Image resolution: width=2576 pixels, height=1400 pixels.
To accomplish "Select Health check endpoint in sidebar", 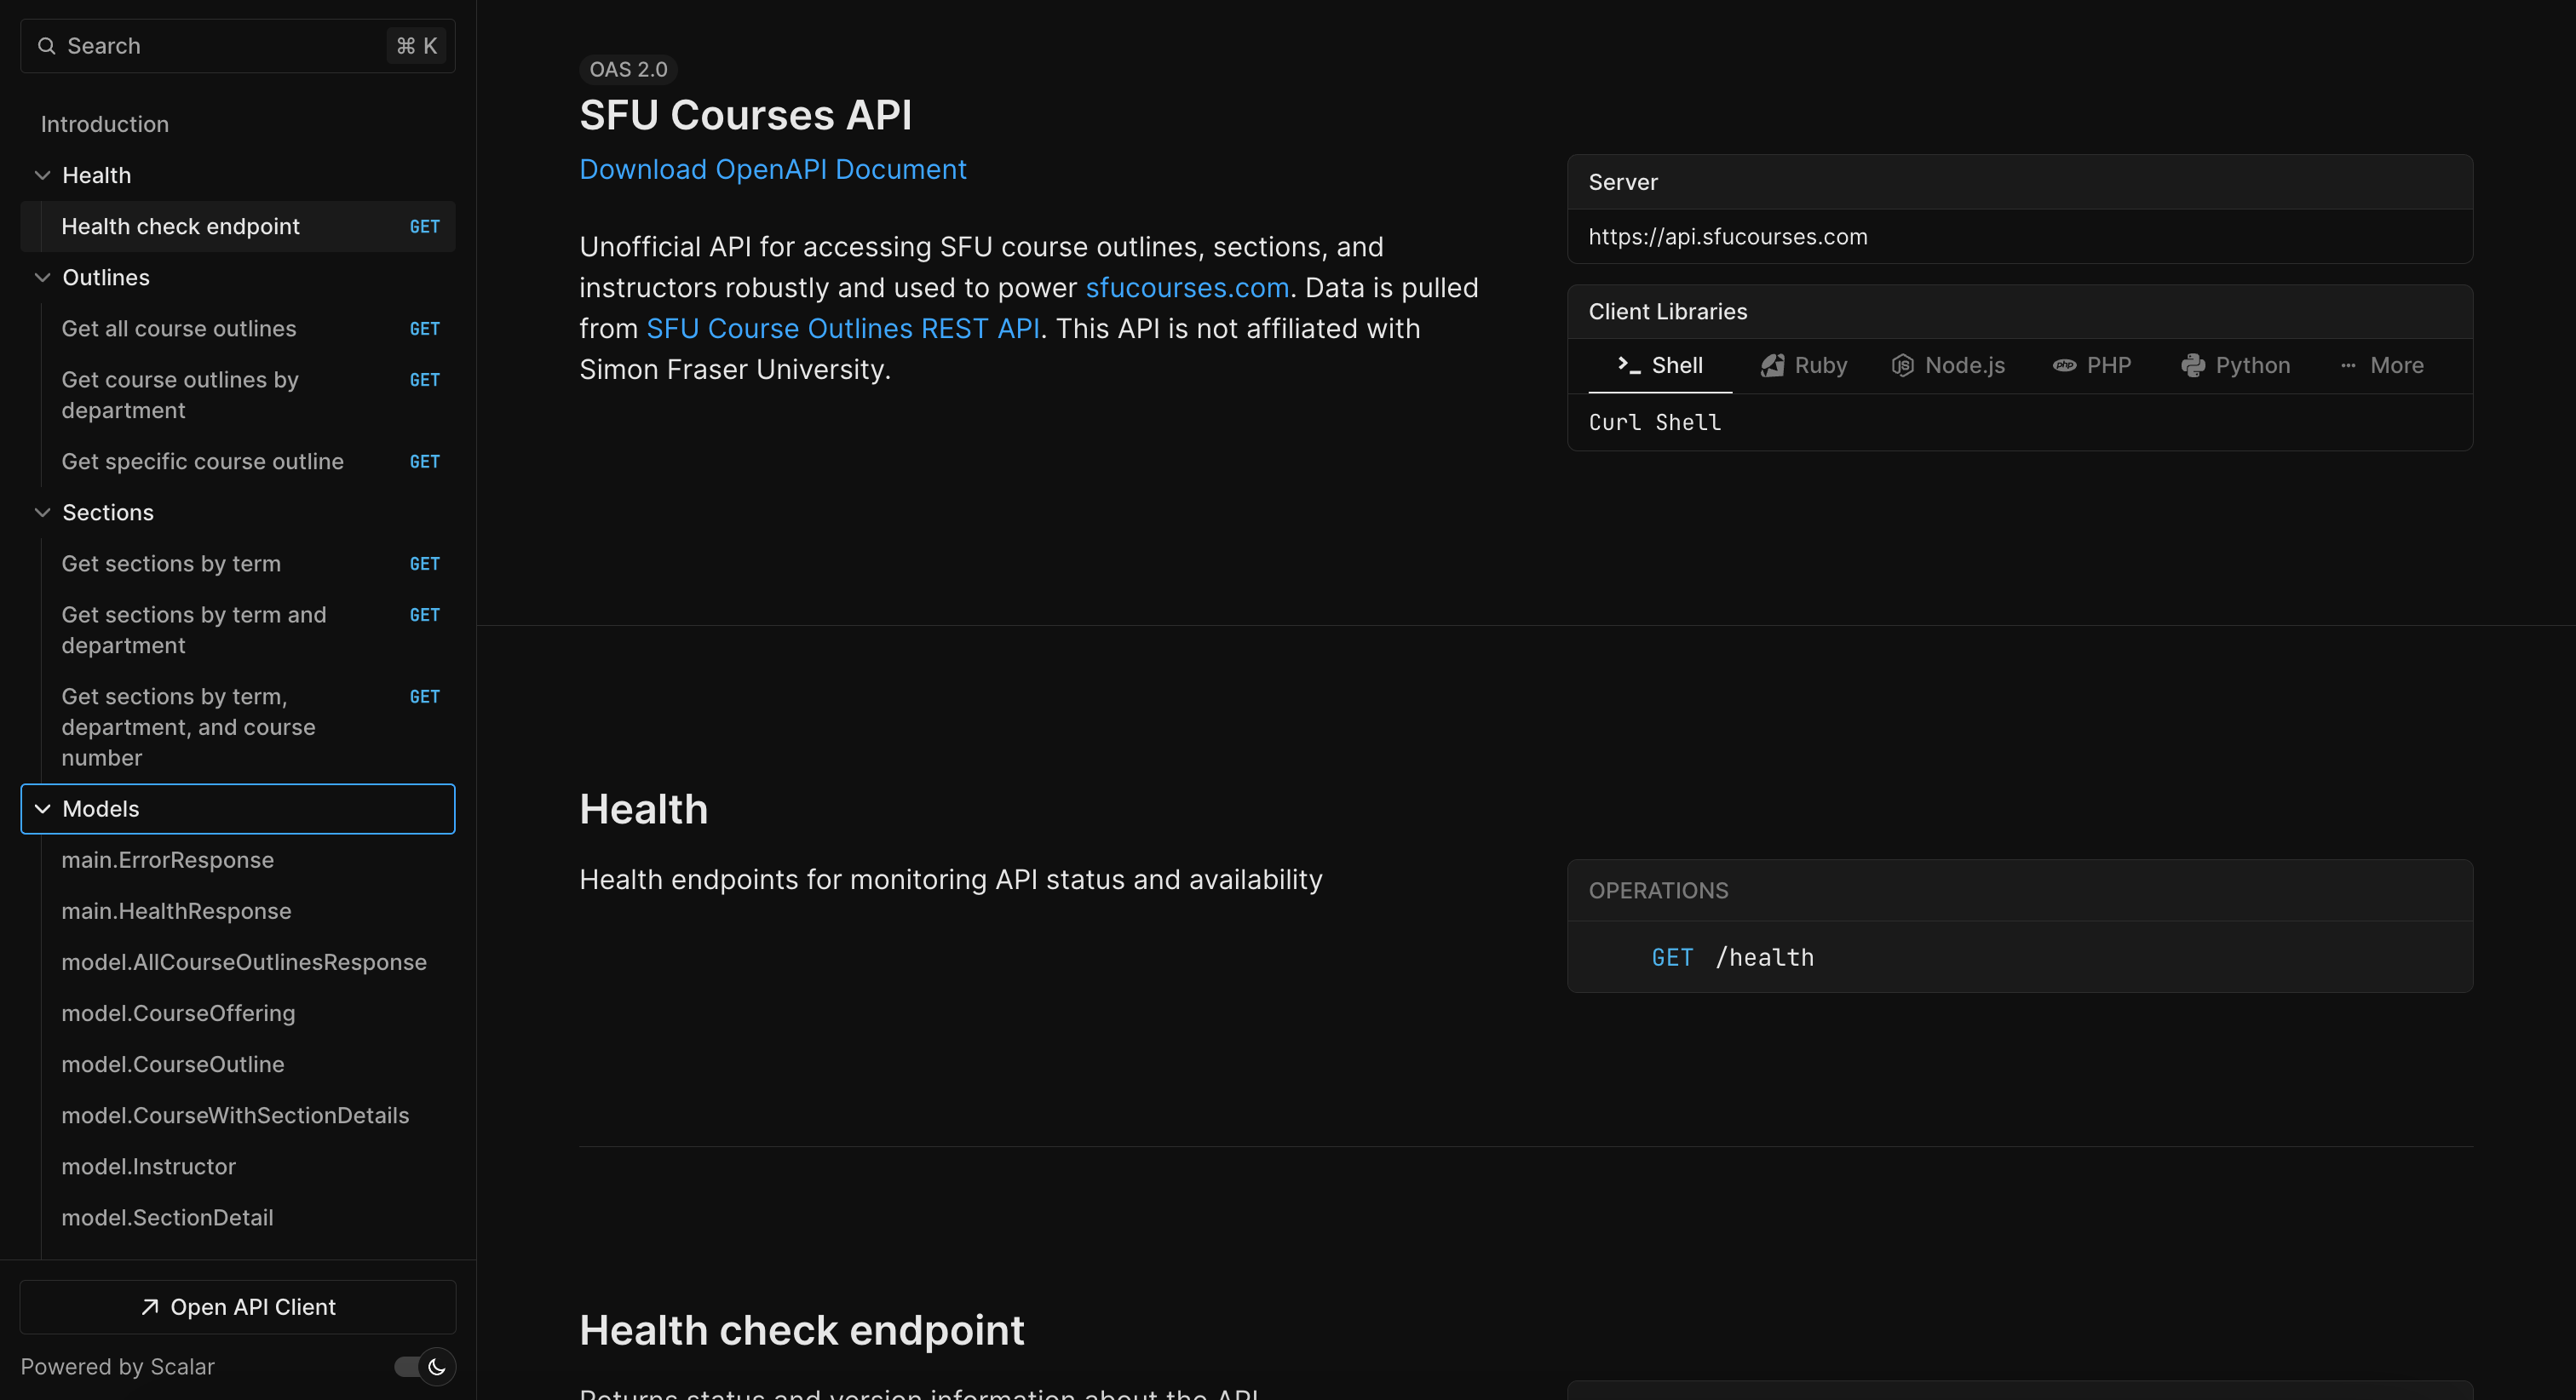I will point(238,226).
